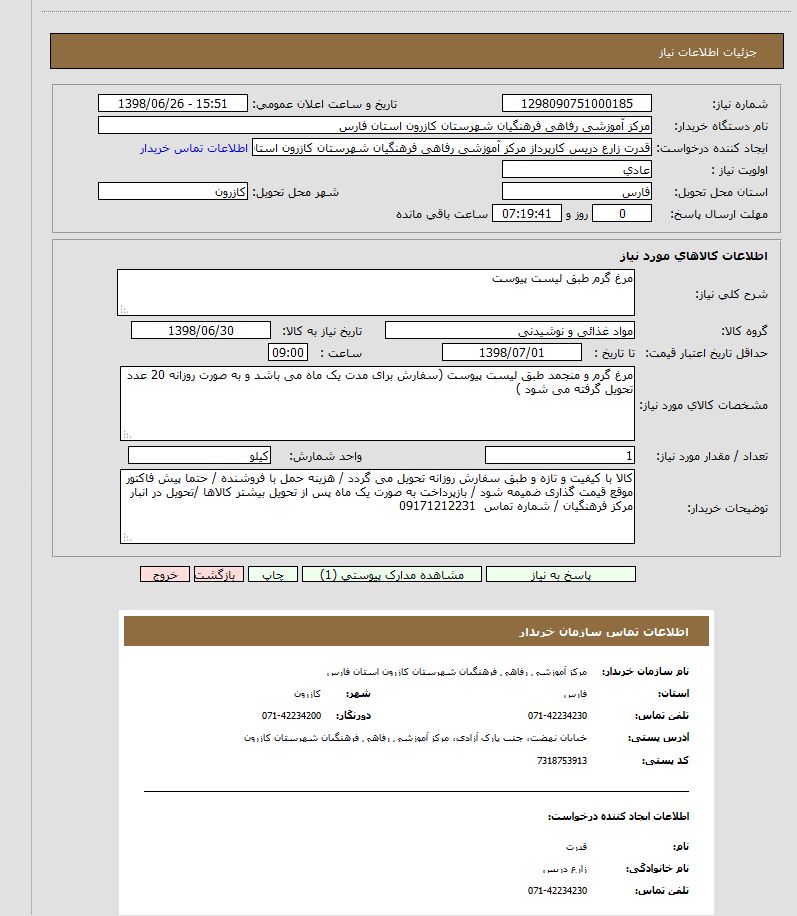Open the اطلاعات تماس خریدار link
The image size is (797, 916).
click(194, 148)
